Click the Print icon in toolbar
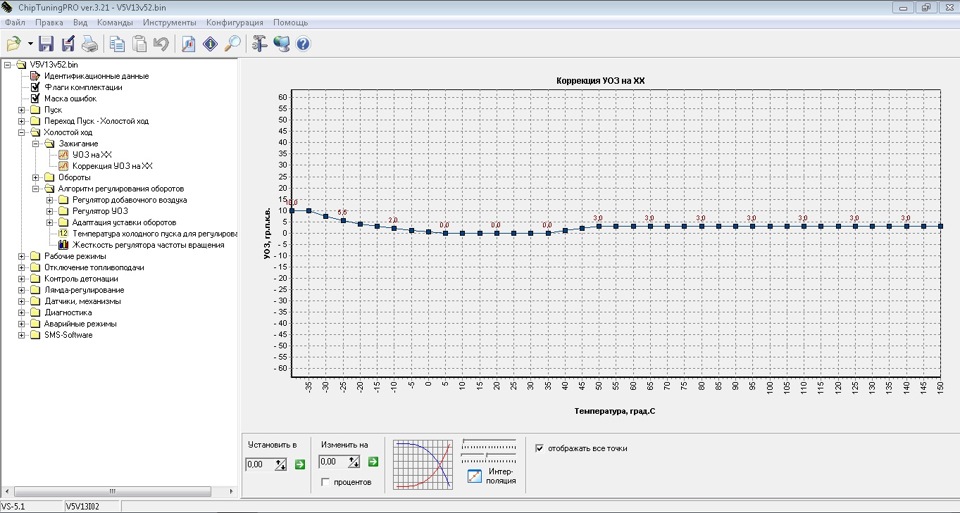 (90, 44)
